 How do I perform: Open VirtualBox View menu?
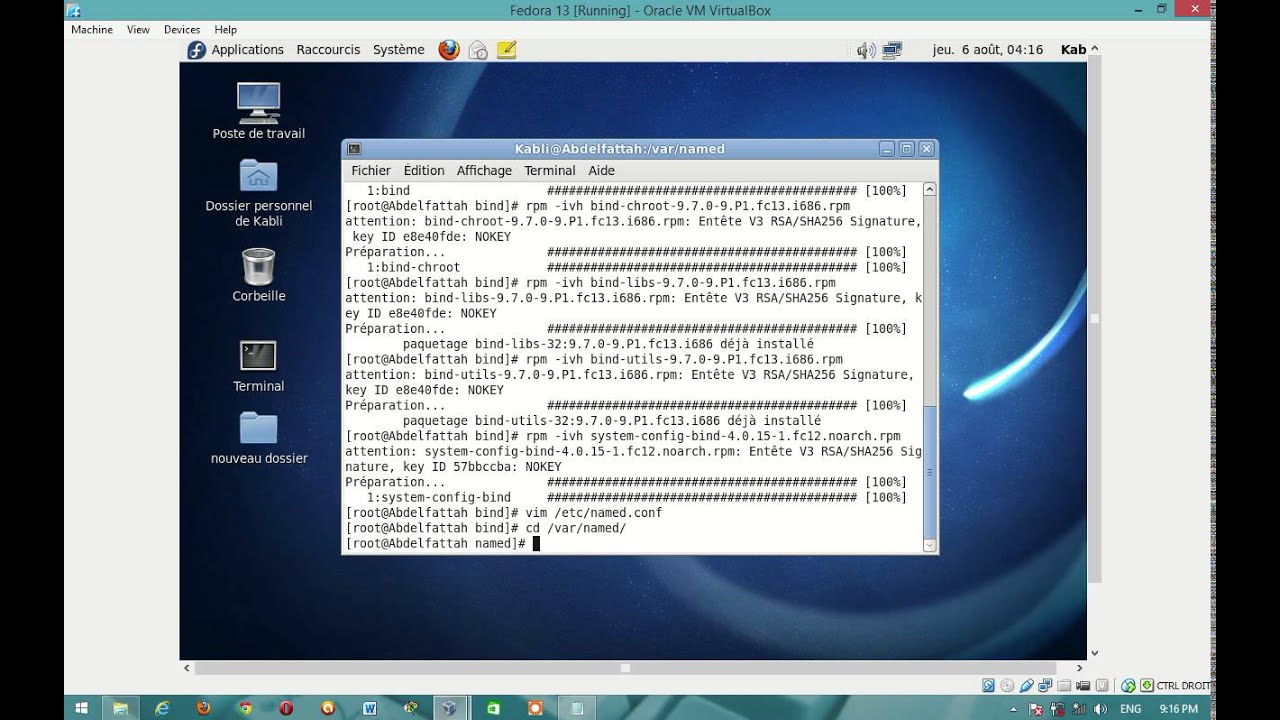point(138,30)
